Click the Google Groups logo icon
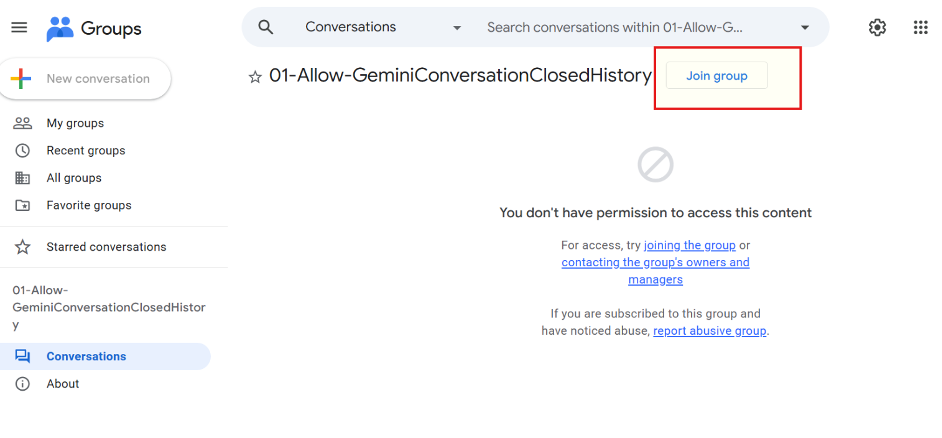This screenshot has height=438, width=942. 60,28
